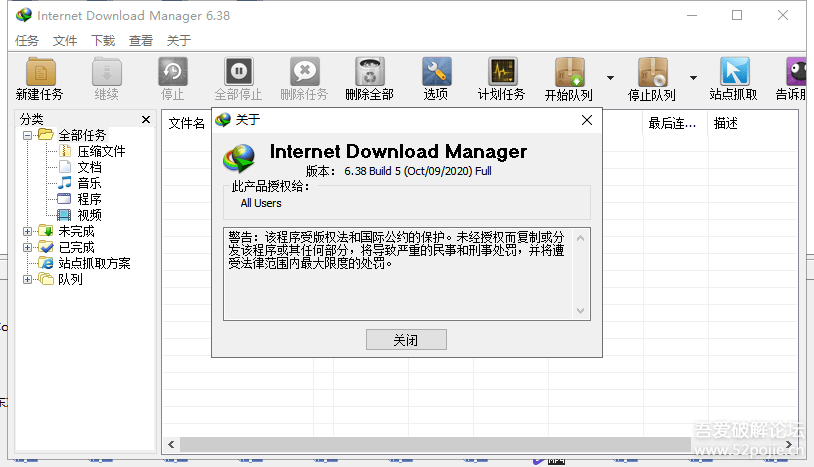This screenshot has width=814, height=467.
Task: Click the download list horizontal scrollbar thumb
Action: [x=435, y=445]
